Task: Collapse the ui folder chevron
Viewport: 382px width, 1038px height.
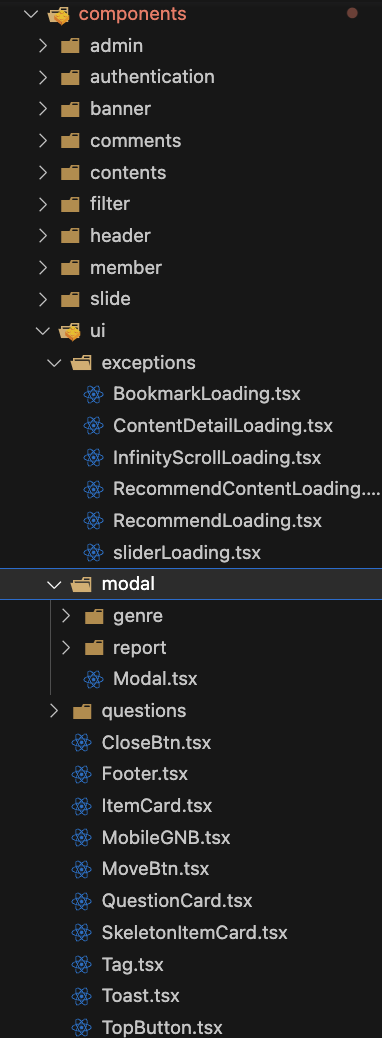Action: point(43,330)
